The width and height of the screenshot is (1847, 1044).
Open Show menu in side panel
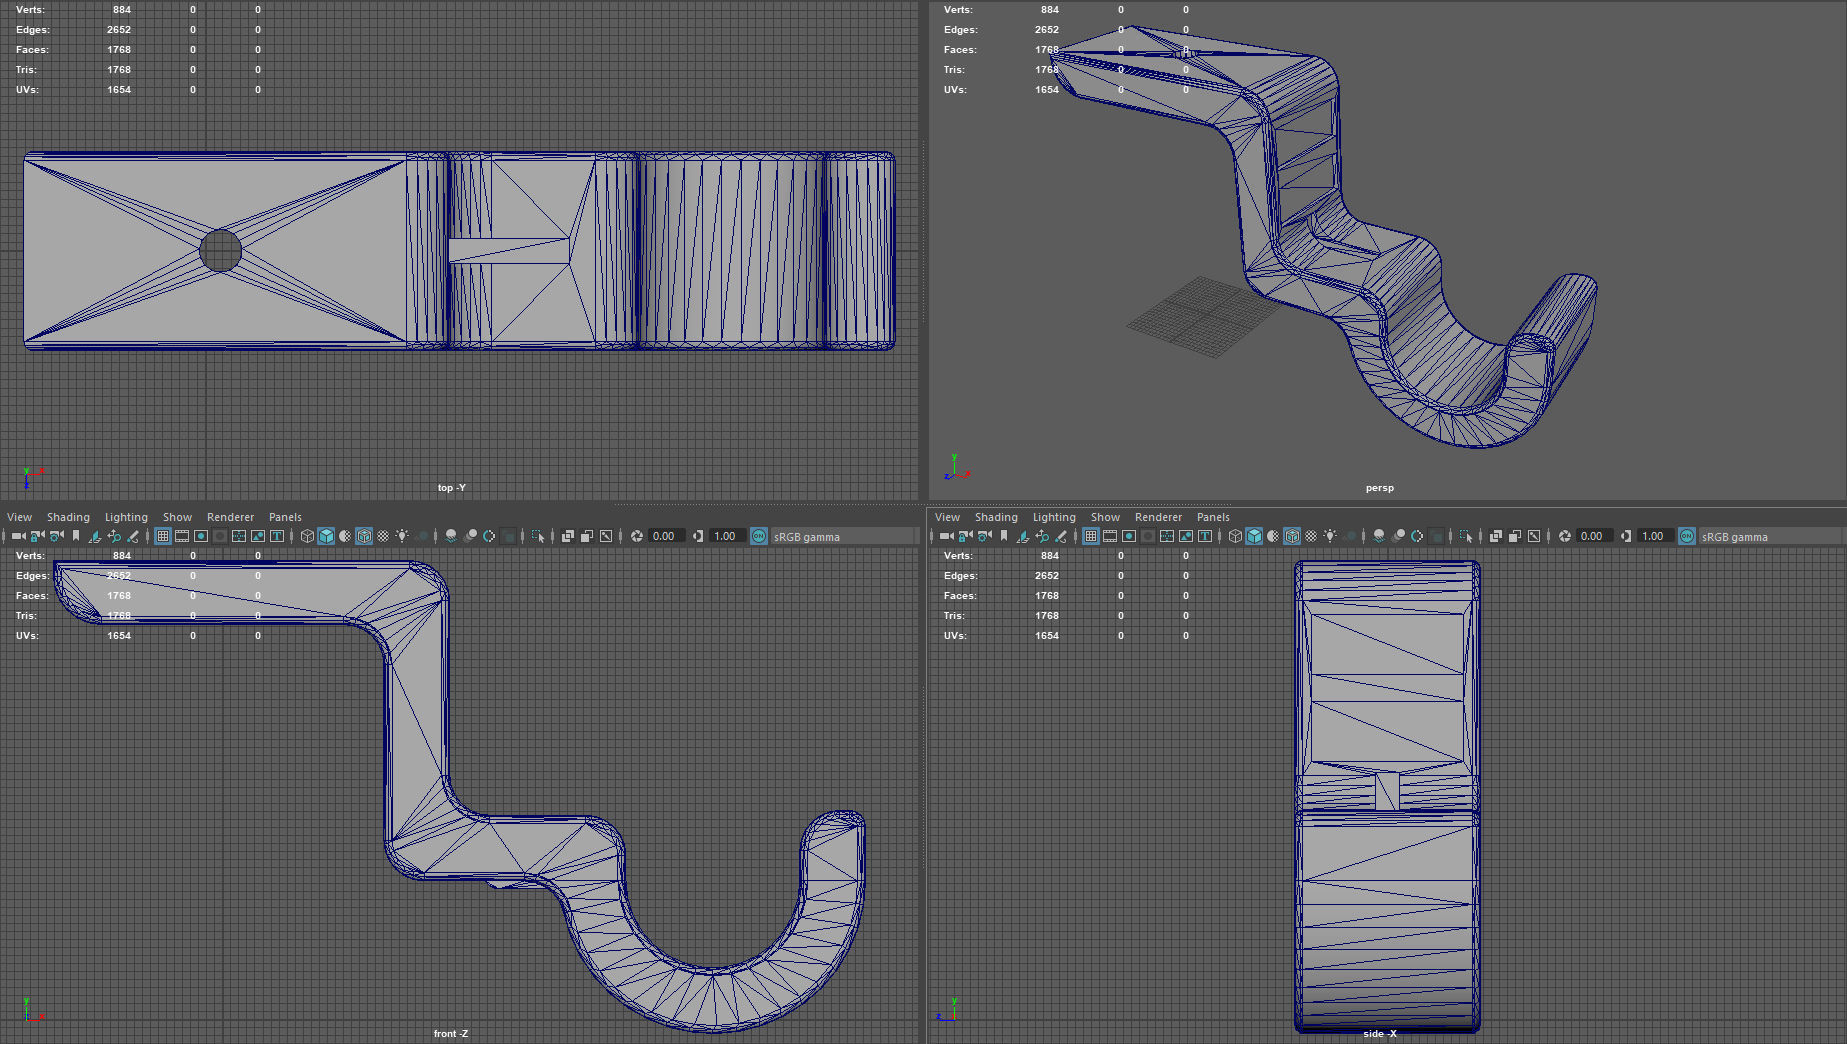[1105, 517]
